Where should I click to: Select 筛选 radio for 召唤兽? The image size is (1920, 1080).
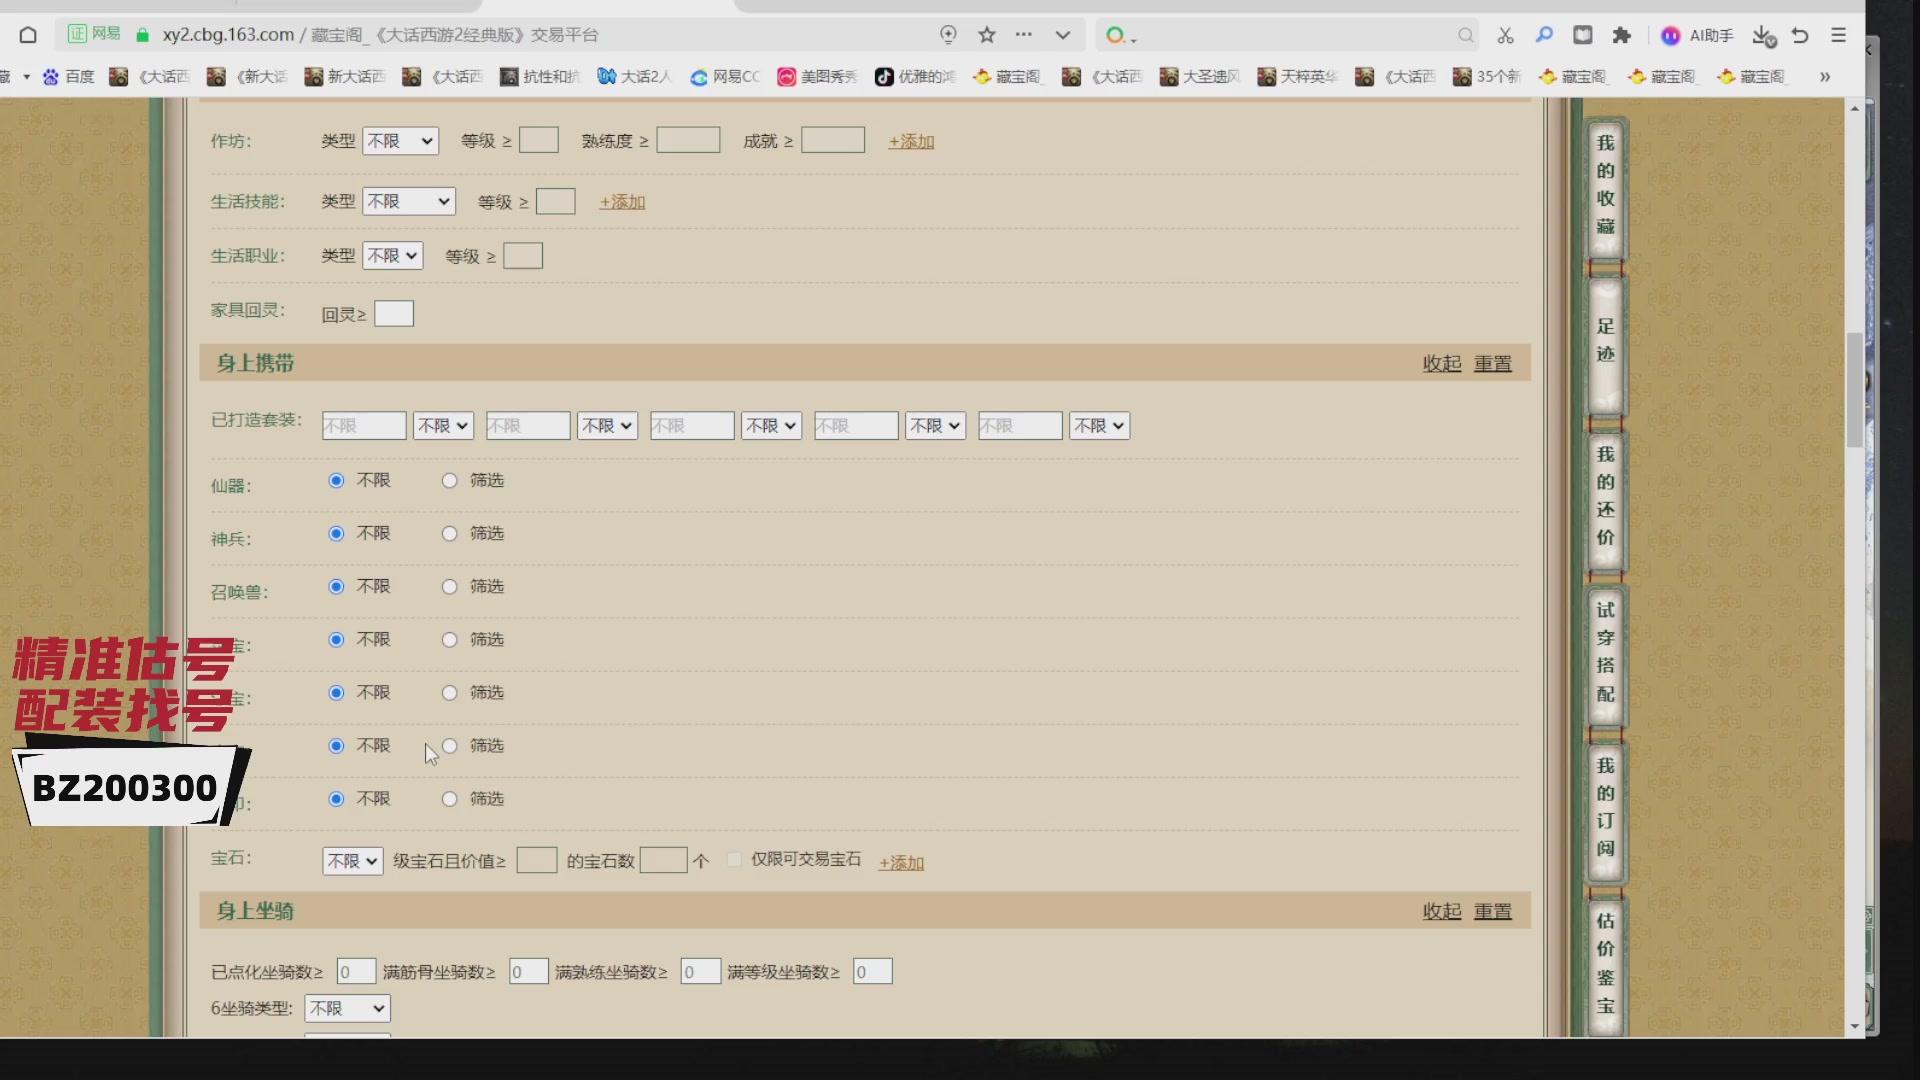pyautogui.click(x=449, y=586)
